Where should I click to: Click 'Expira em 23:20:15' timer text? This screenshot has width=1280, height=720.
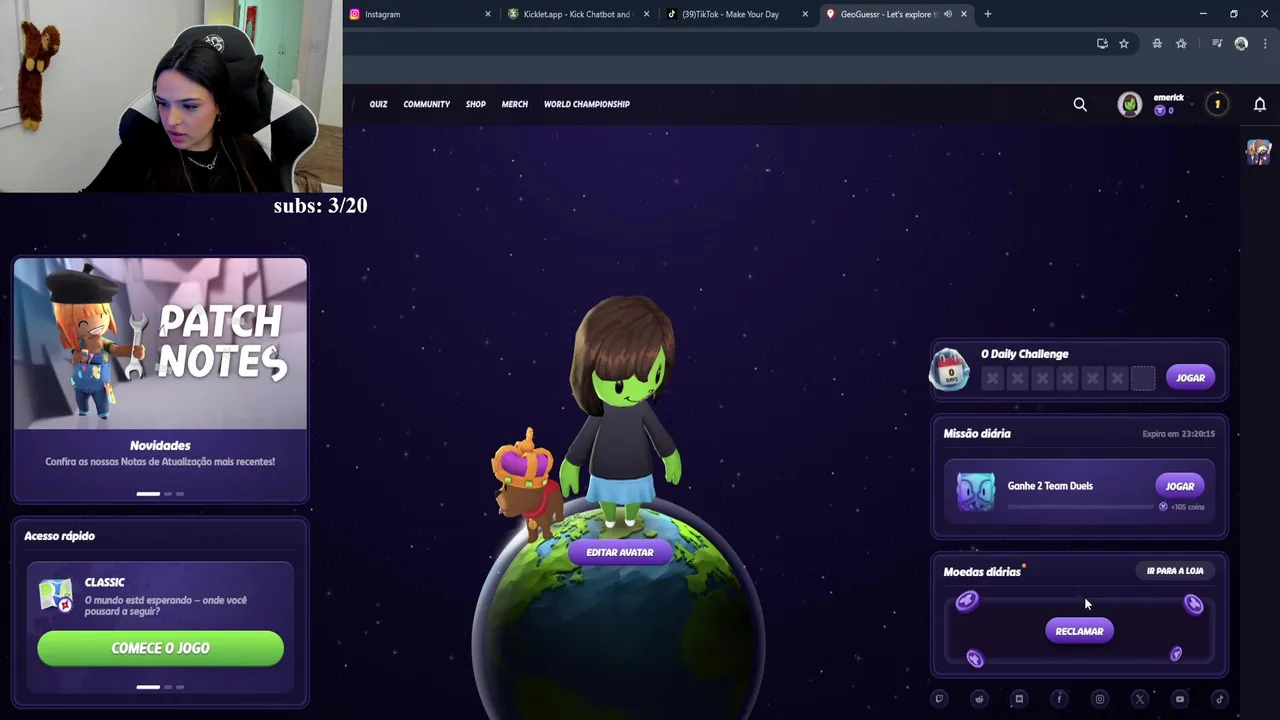(1179, 434)
